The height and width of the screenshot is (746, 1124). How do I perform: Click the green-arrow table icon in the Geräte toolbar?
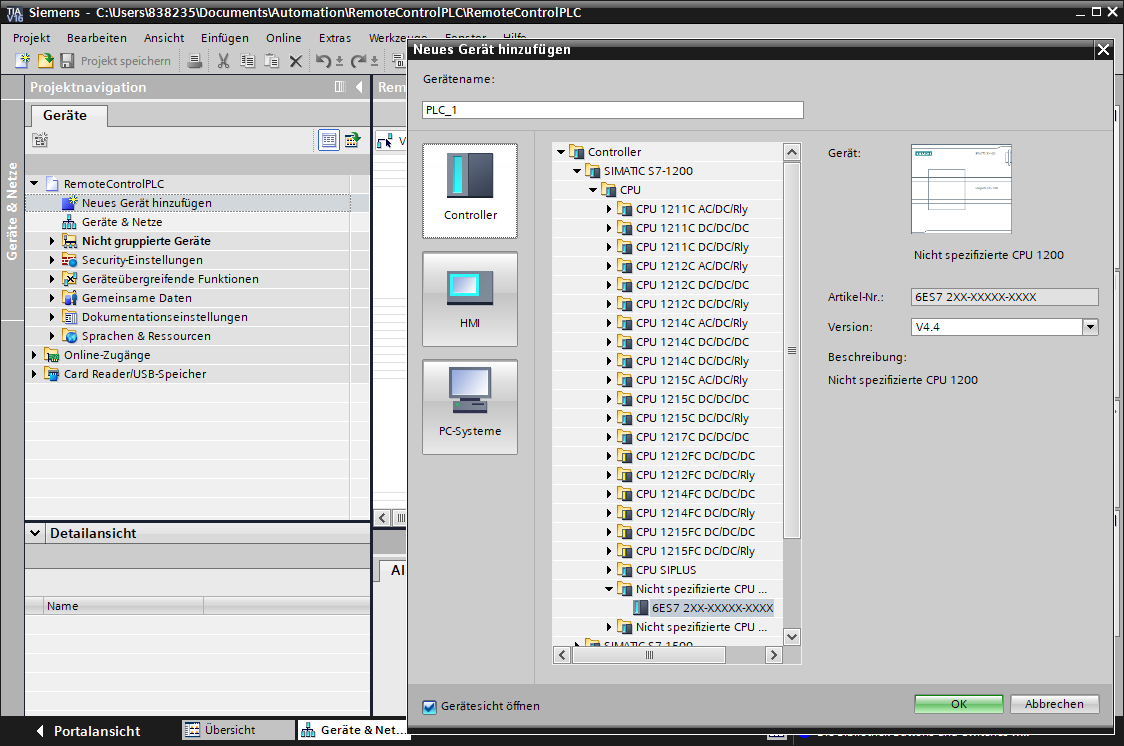352,140
